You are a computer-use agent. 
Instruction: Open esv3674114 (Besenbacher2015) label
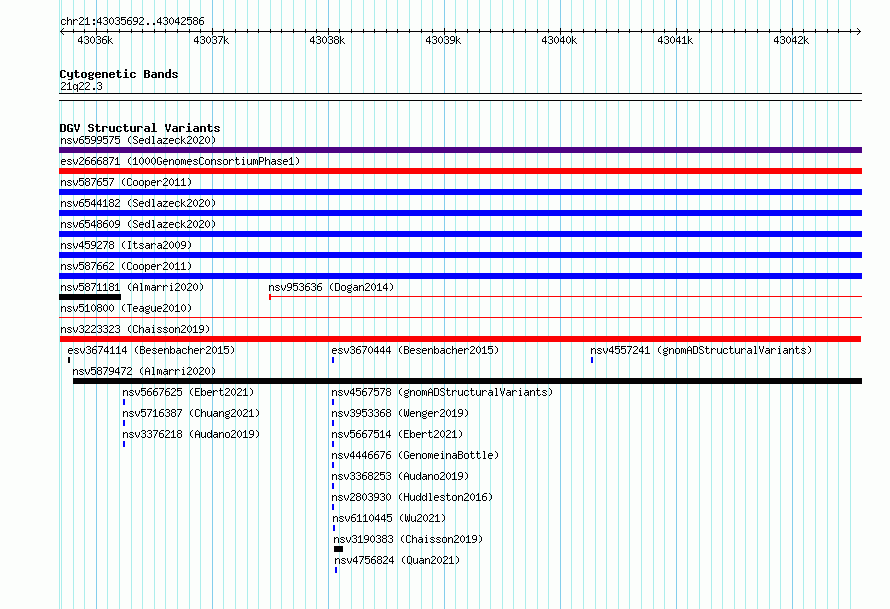tap(151, 350)
